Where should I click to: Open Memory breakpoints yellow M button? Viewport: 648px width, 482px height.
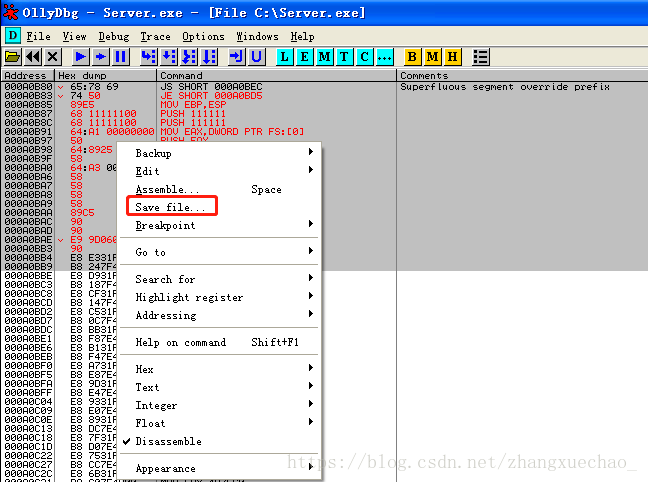432,57
